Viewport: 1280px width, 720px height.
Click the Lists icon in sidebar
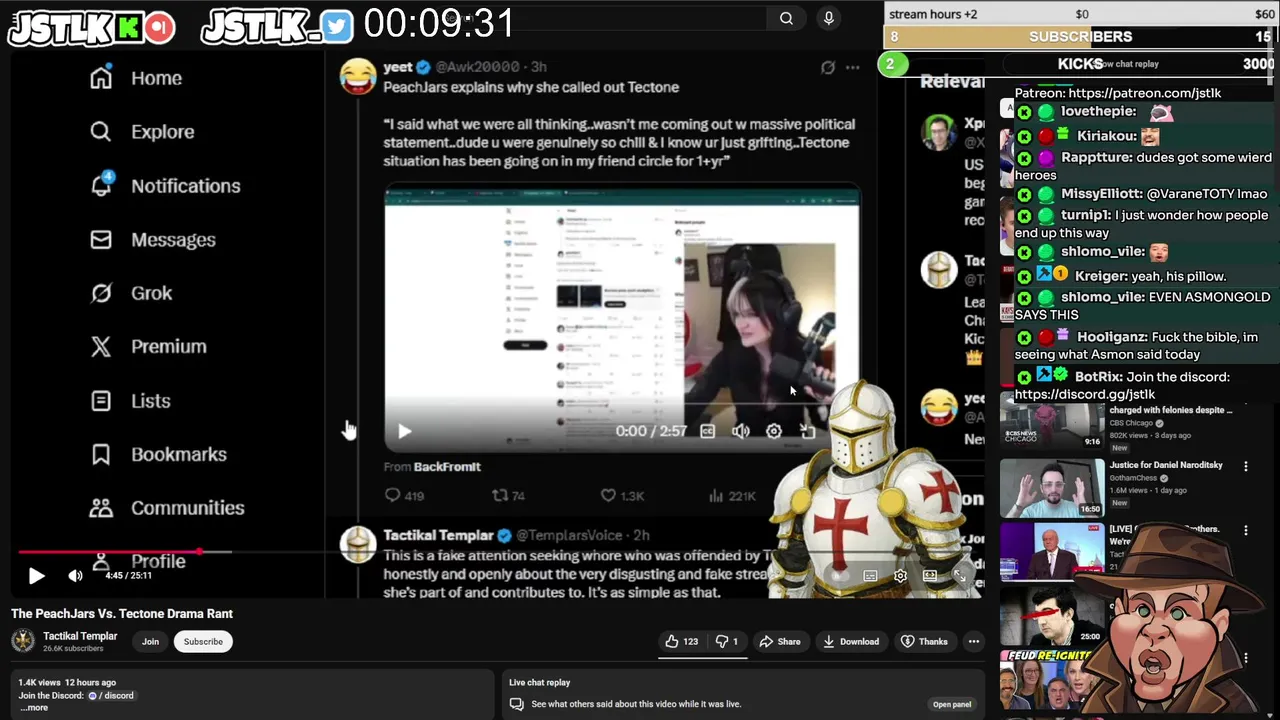(101, 401)
